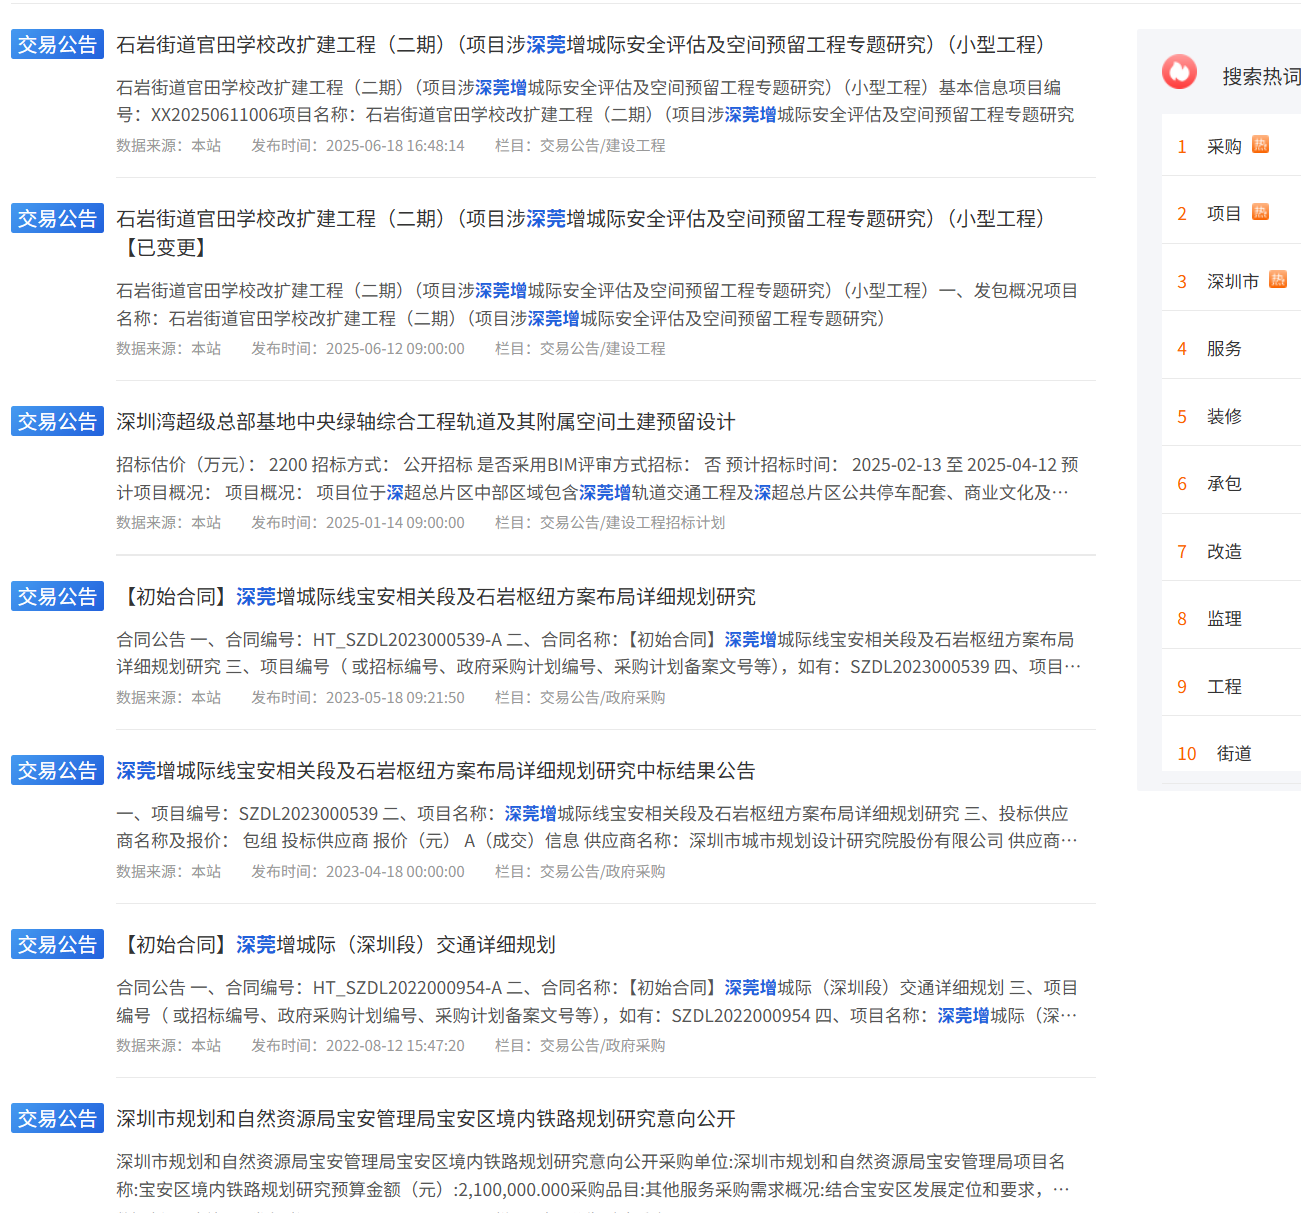Screen dimensions: 1301x1213
Task: Click summary containing HT_SZDL2023000539-A
Action: pos(598,653)
